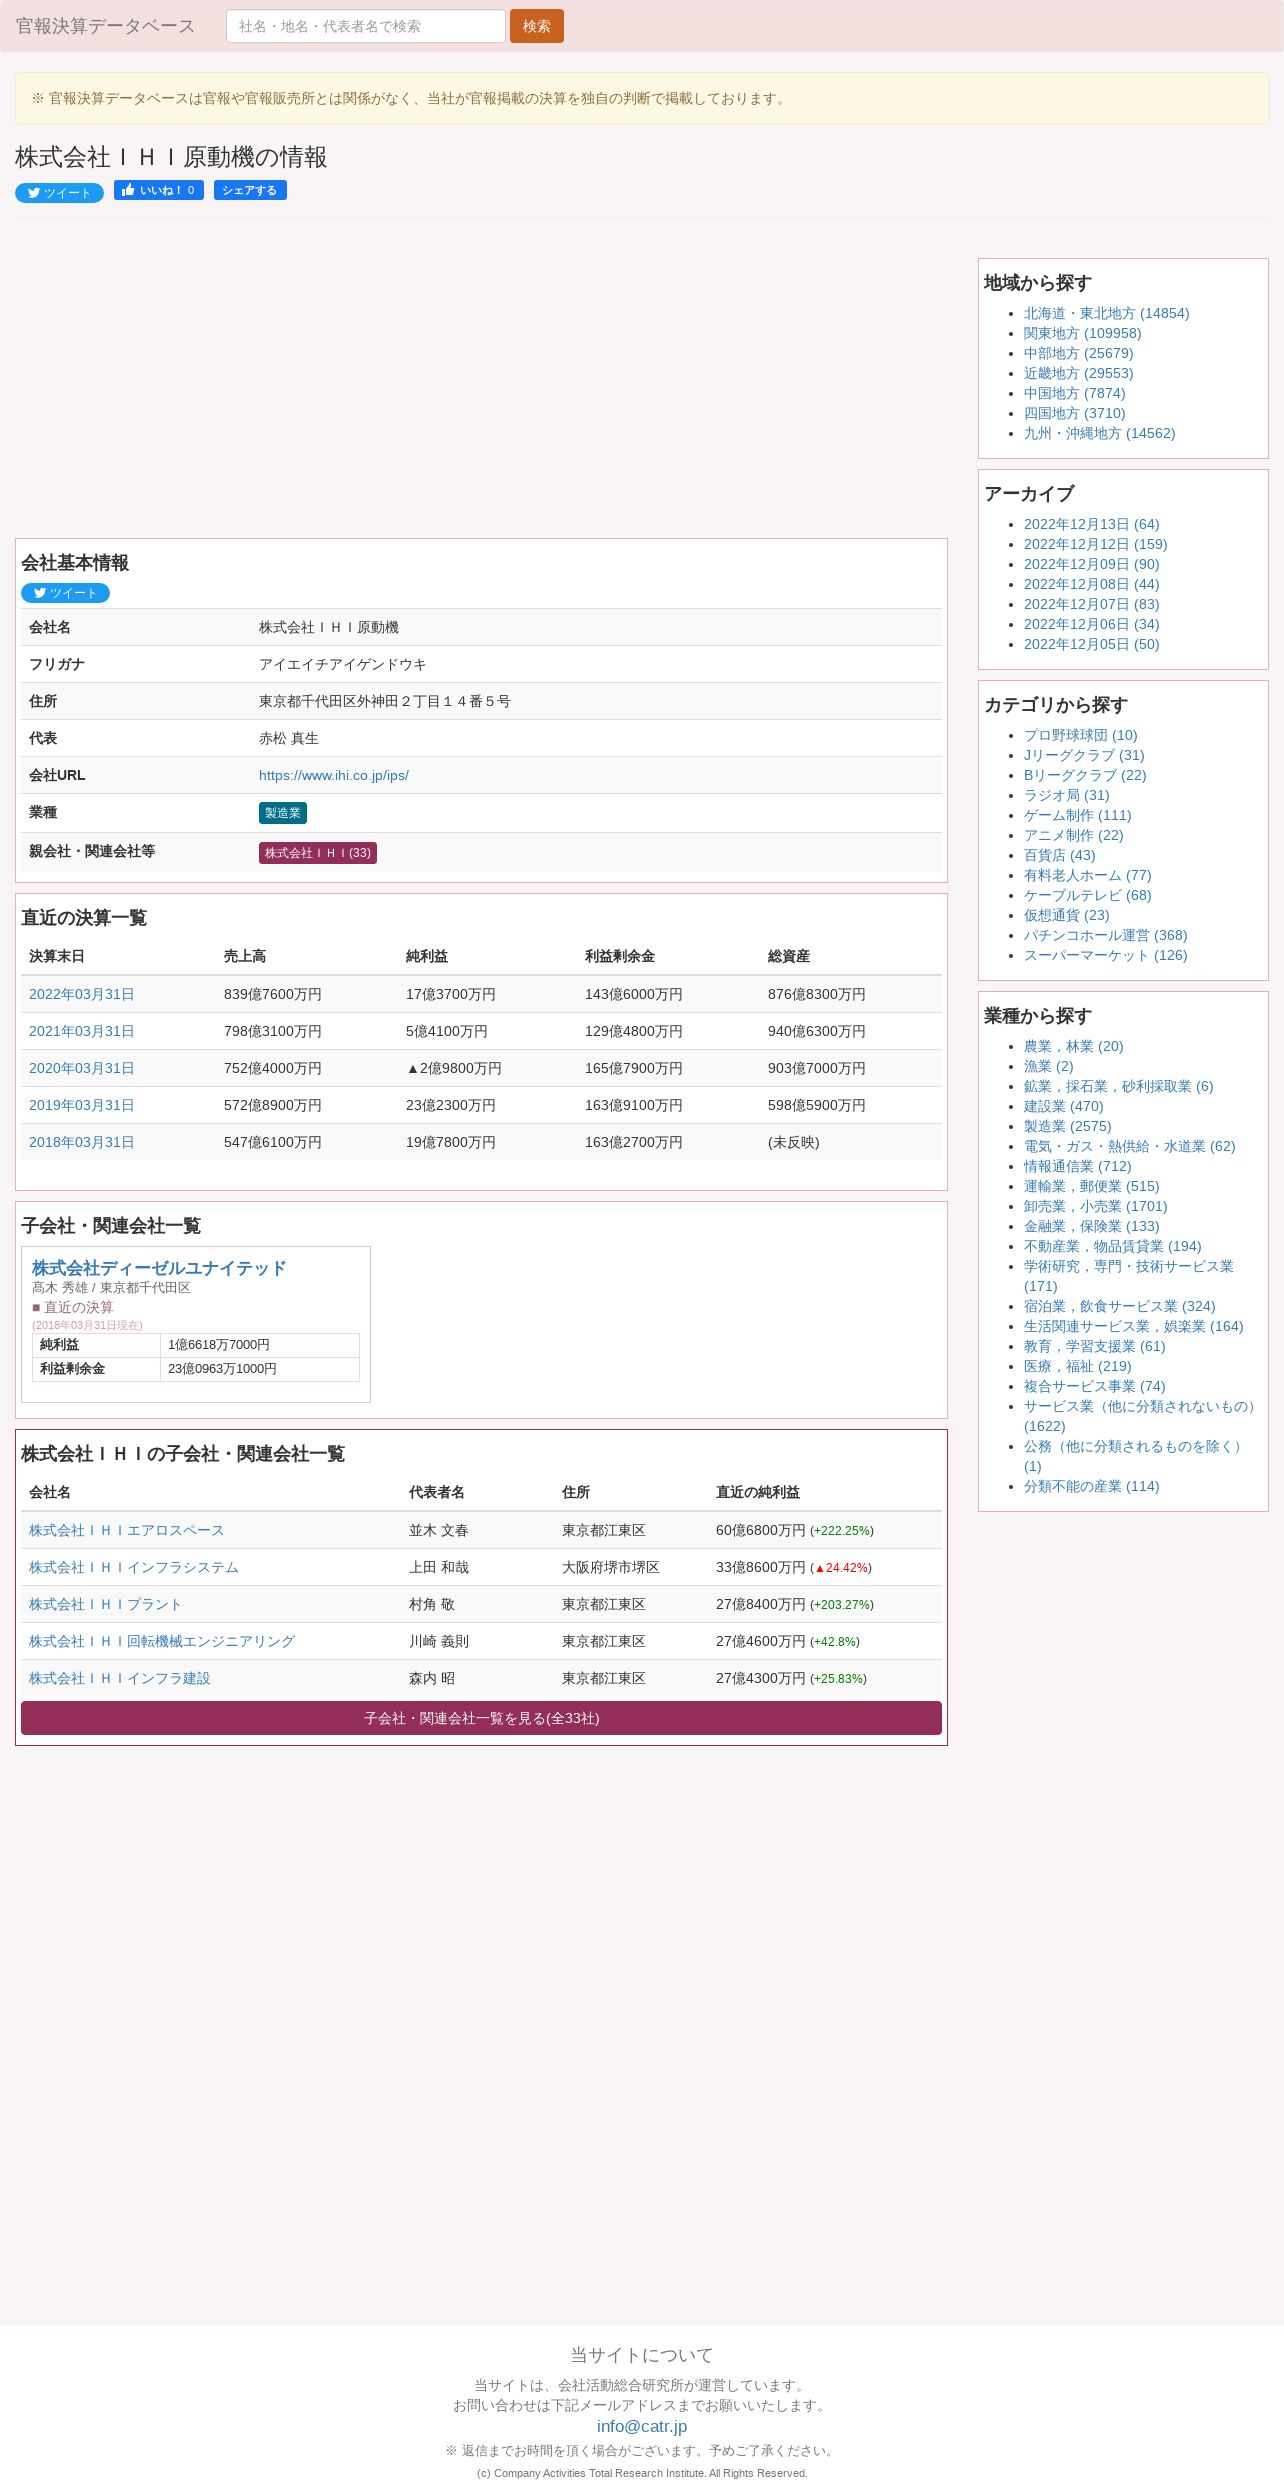This screenshot has height=2491, width=1284.
Task: Browse 北海道・東北地方 (14854) region
Action: [x=1106, y=313]
